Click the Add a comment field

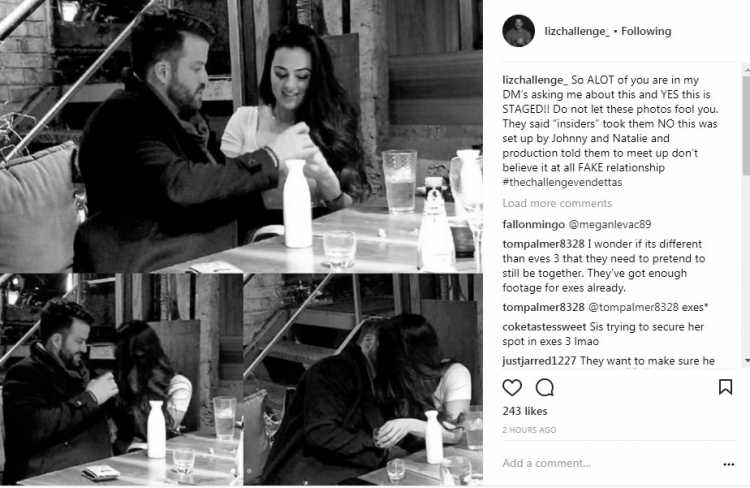607,463
